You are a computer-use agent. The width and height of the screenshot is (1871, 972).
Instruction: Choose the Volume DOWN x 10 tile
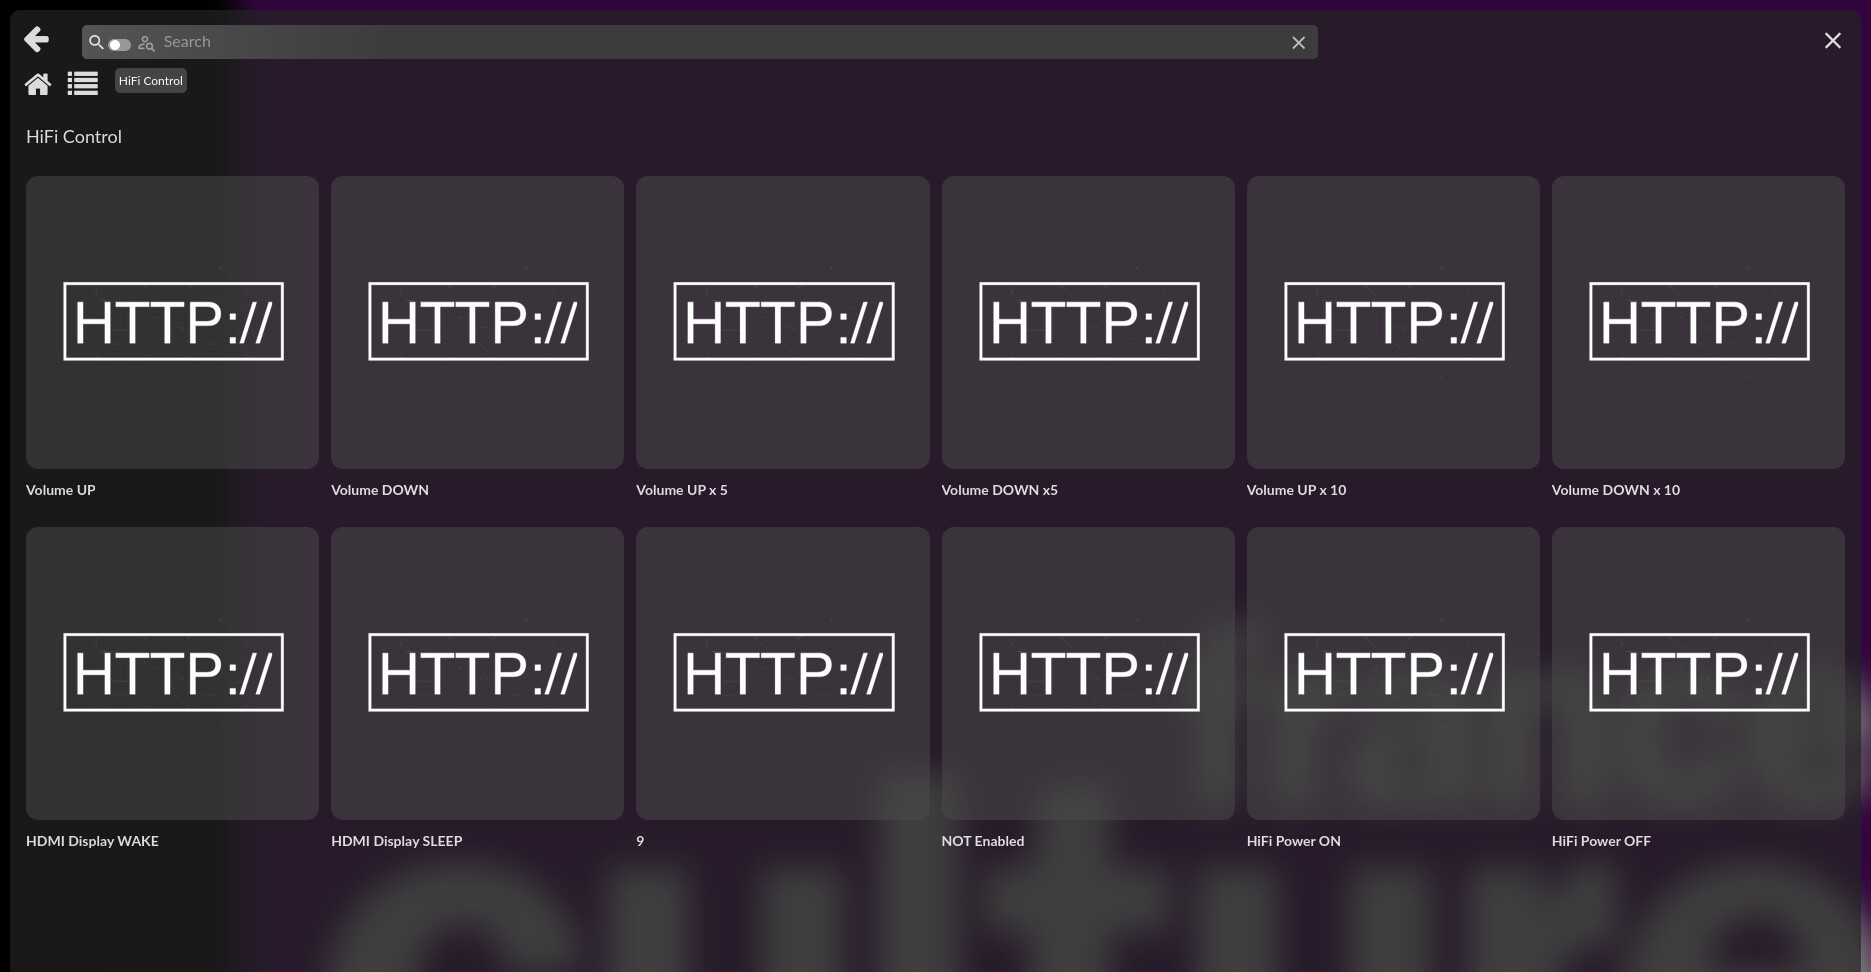coord(1698,322)
